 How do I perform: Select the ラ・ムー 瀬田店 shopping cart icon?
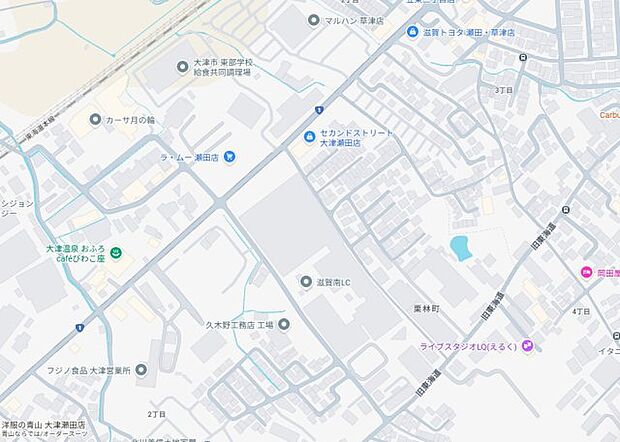(x=229, y=157)
